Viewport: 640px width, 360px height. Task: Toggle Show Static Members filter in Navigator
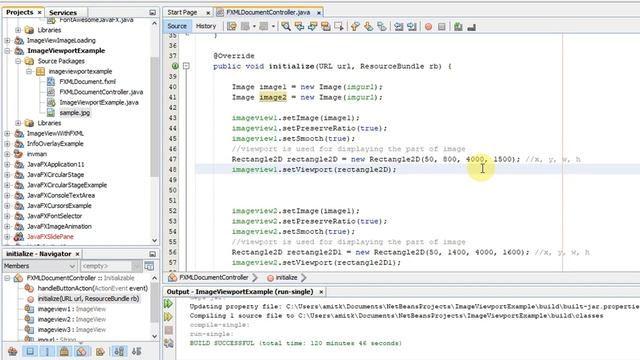[x=47, y=351]
